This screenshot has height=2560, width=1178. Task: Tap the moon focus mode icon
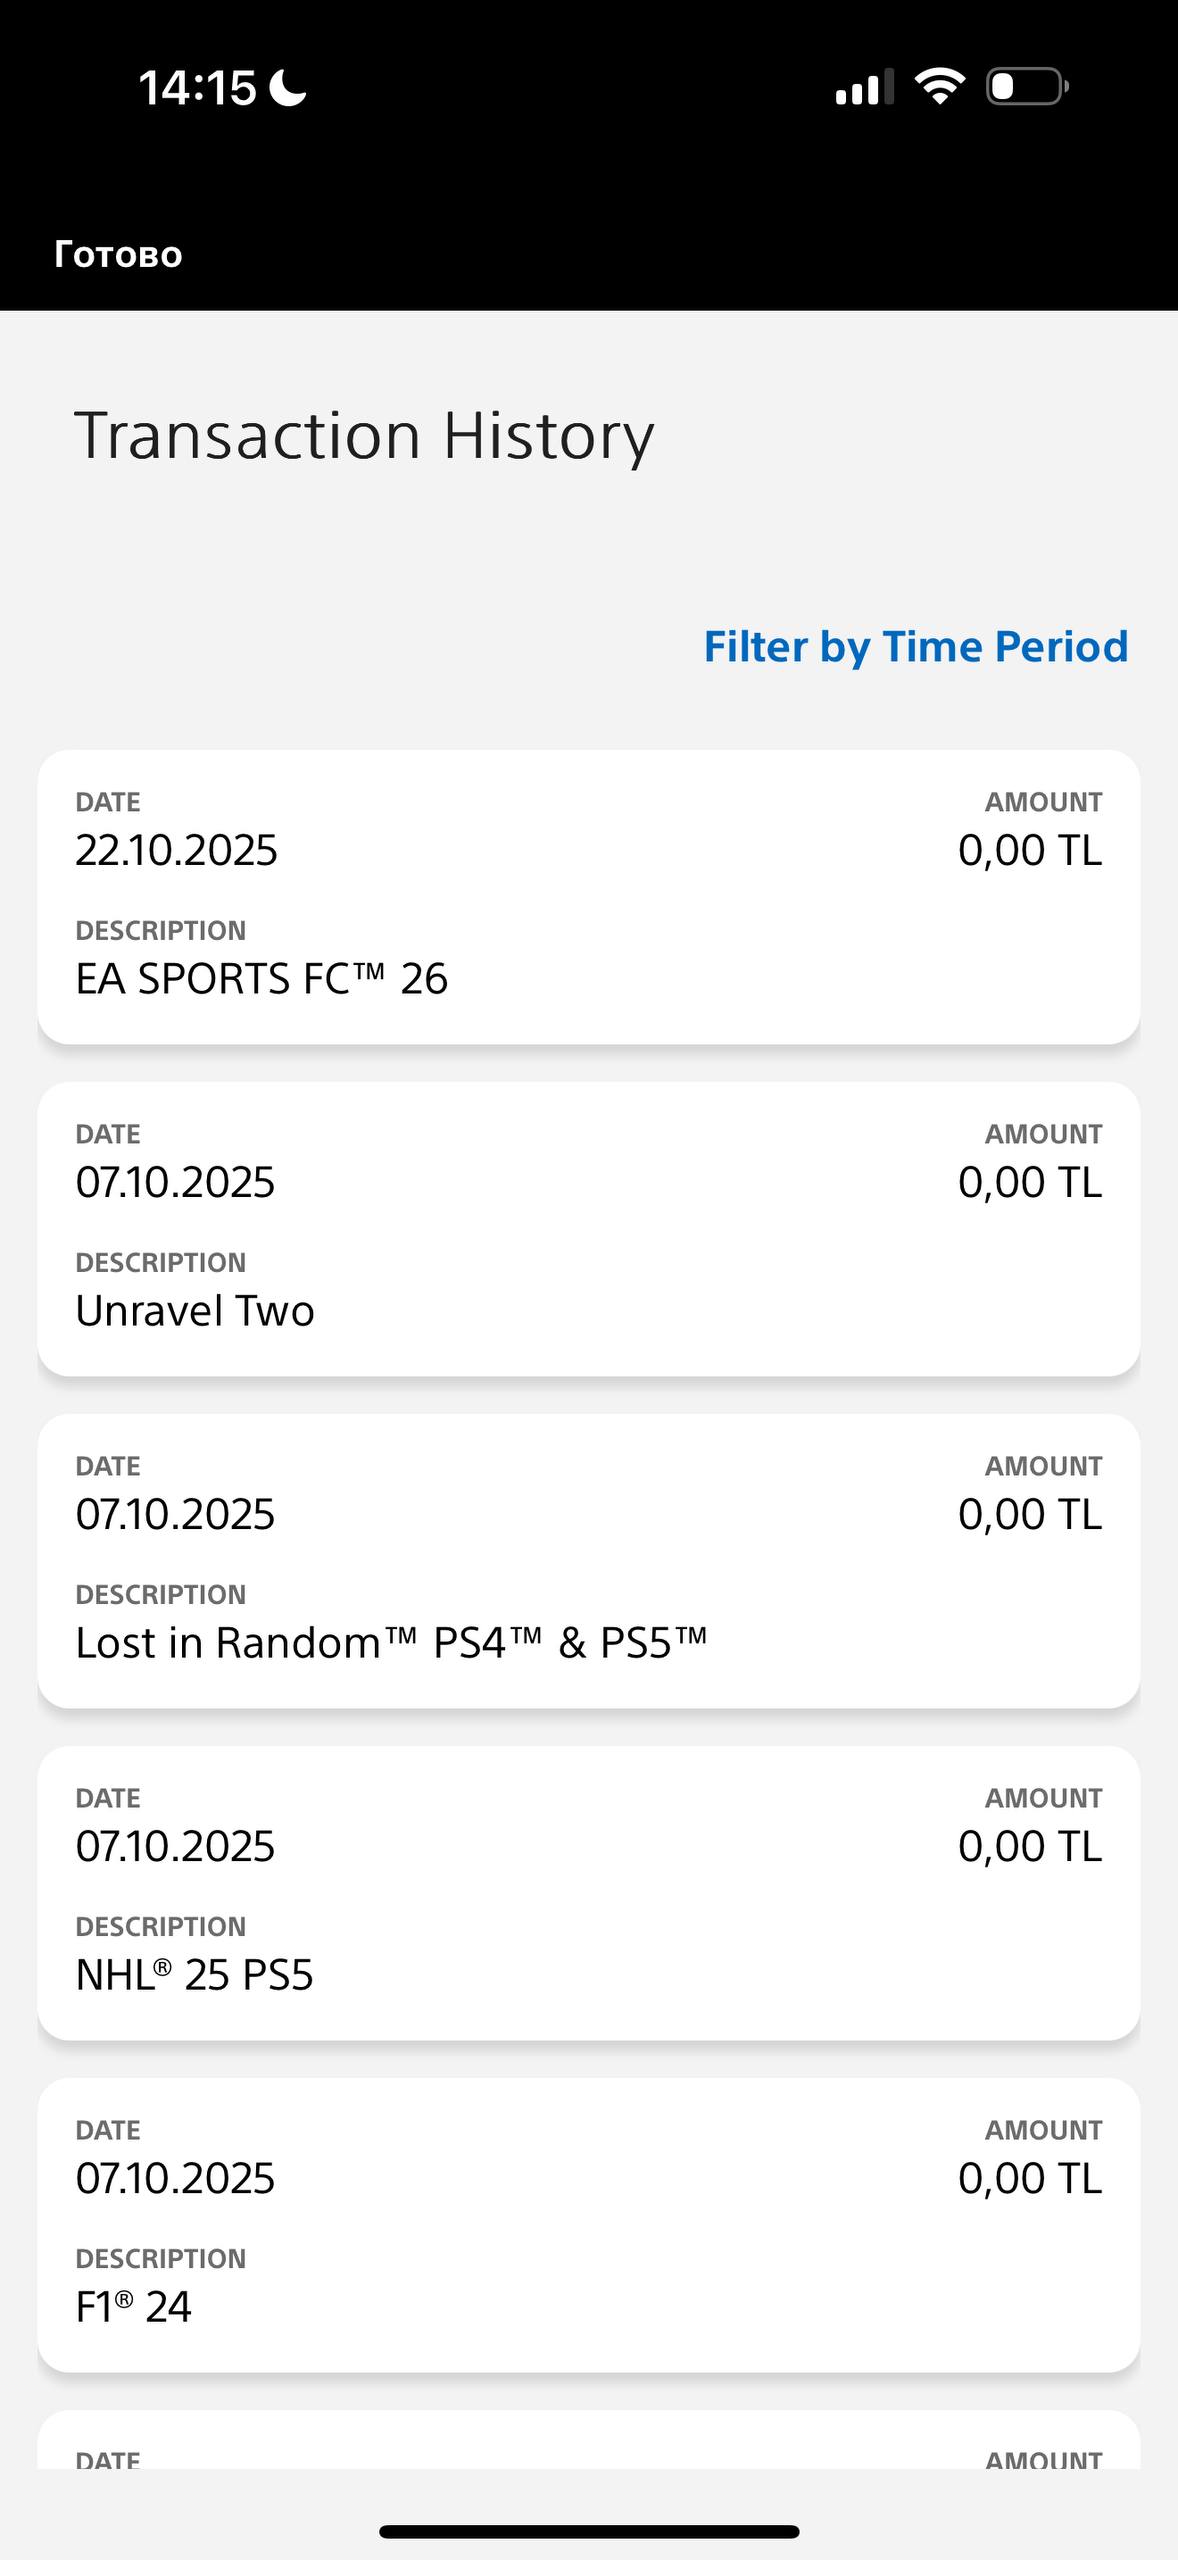tap(288, 87)
